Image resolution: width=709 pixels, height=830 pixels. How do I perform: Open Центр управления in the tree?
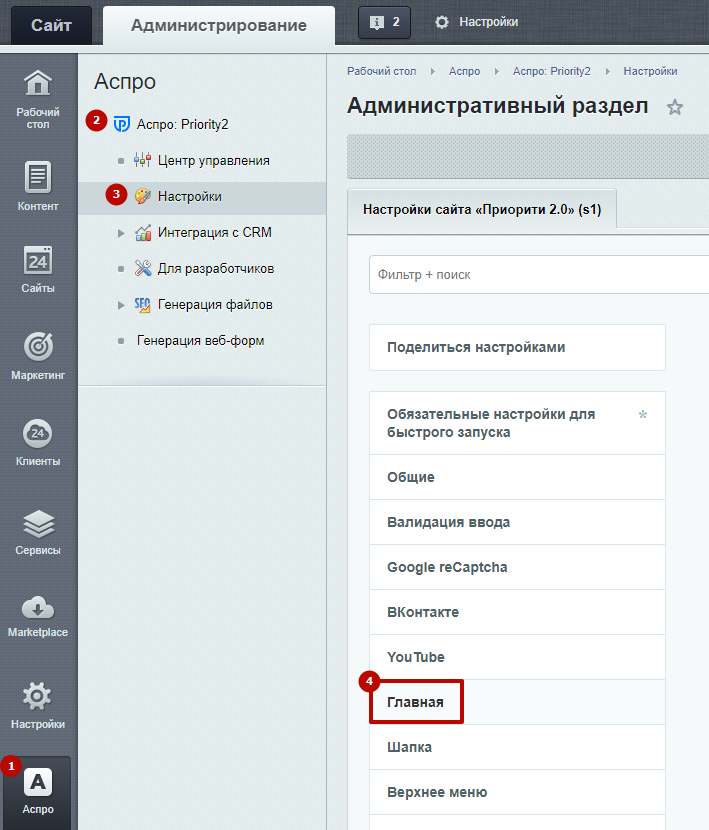(x=213, y=160)
